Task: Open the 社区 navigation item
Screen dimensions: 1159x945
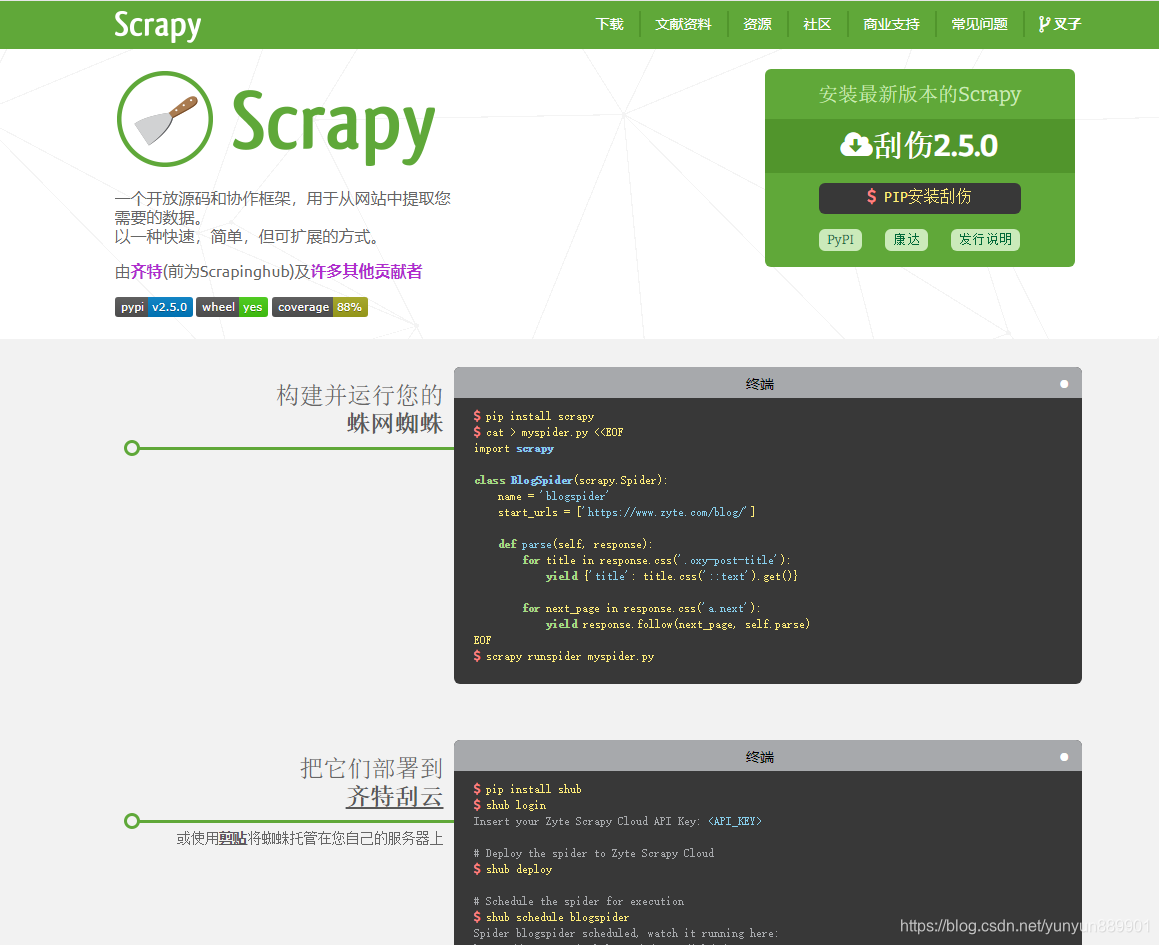Action: click(817, 24)
